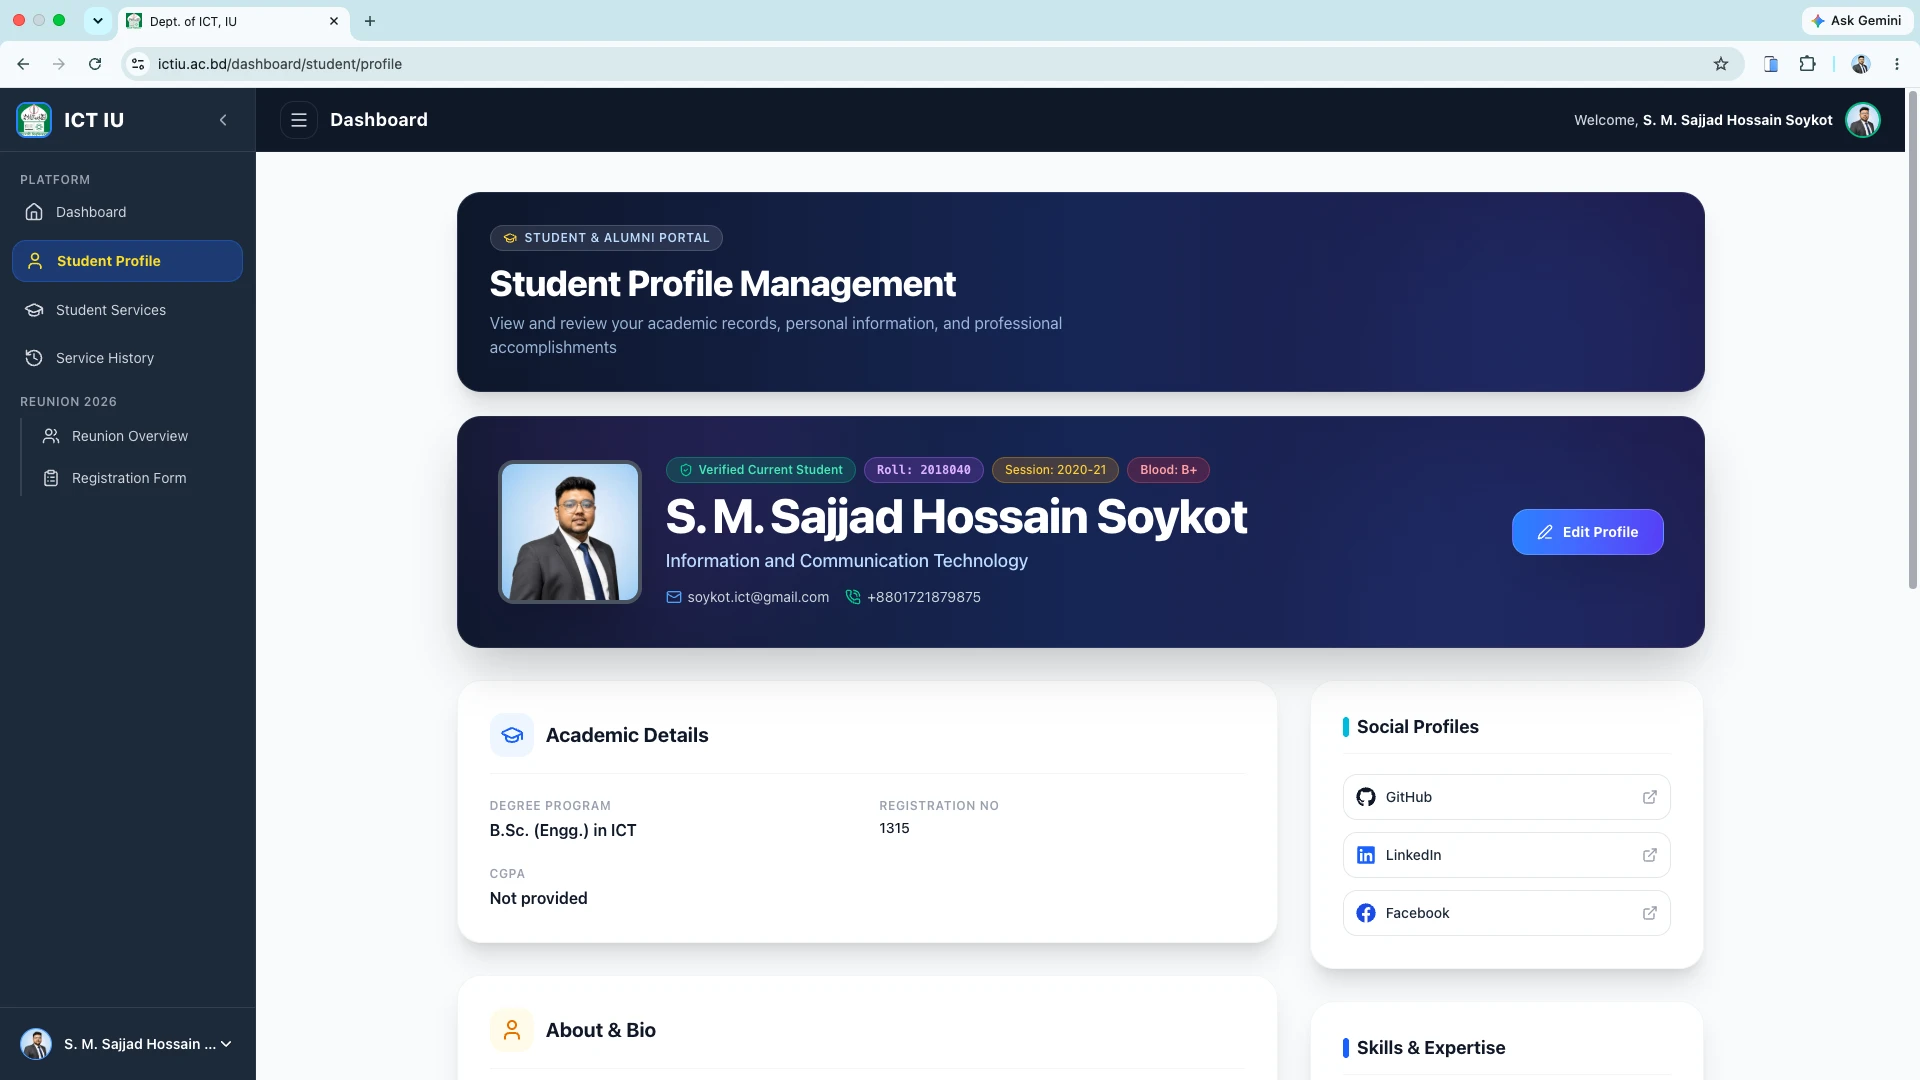Click the Registration Form clipboard icon
The image size is (1920, 1080).
(x=51, y=478)
